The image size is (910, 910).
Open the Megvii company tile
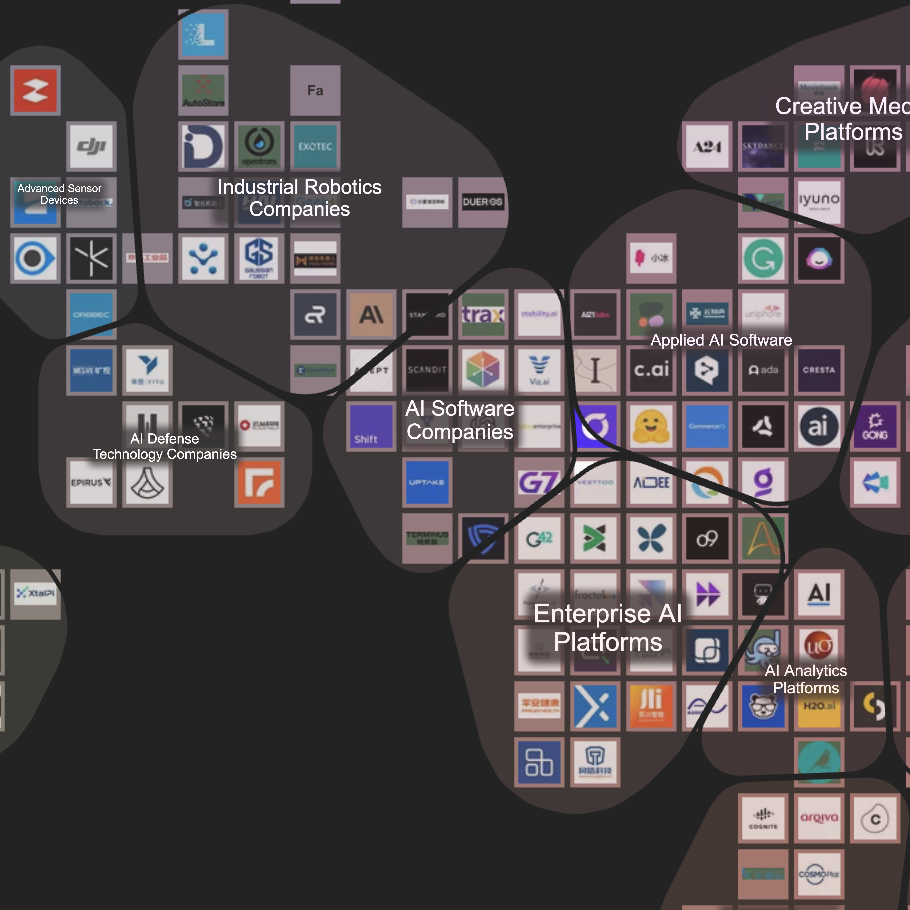pyautogui.click(x=91, y=370)
